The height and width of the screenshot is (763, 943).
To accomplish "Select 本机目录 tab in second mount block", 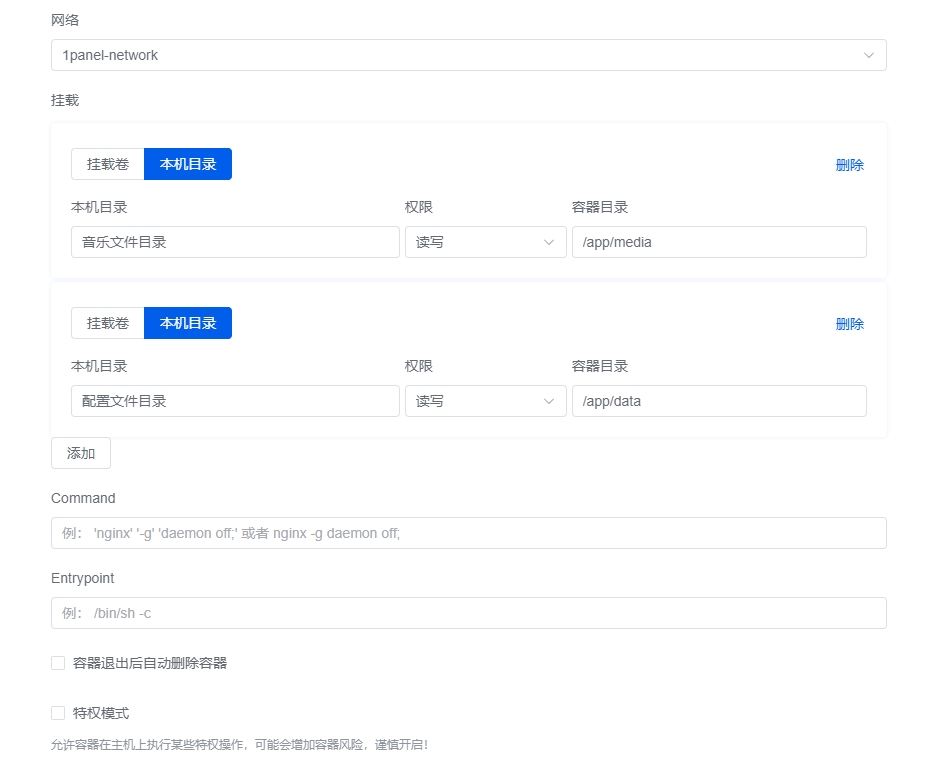I will [x=188, y=323].
